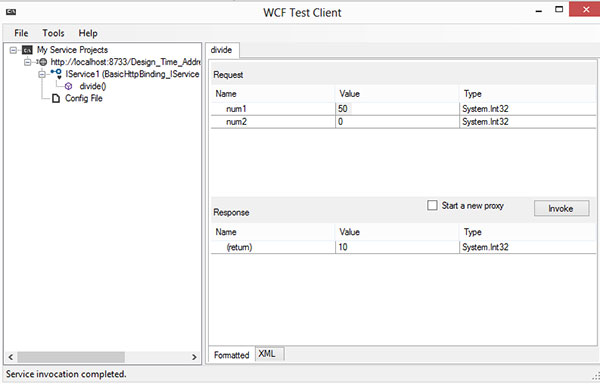Click the IService1 contract interface icon
The height and width of the screenshot is (384, 600).
[x=56, y=73]
